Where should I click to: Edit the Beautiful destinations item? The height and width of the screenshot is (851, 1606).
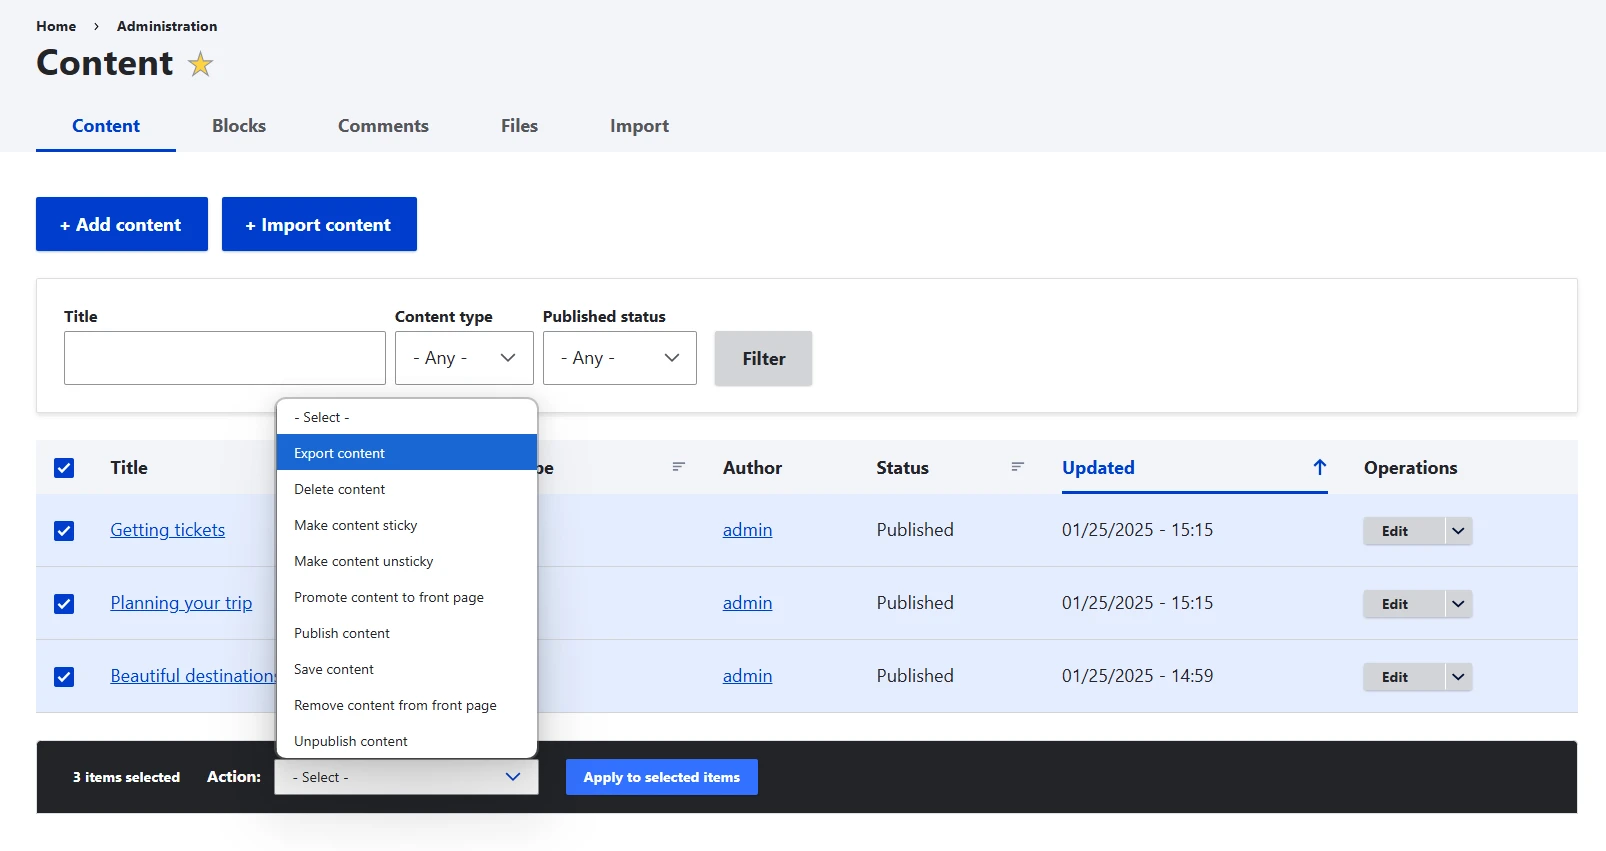pos(1403,677)
